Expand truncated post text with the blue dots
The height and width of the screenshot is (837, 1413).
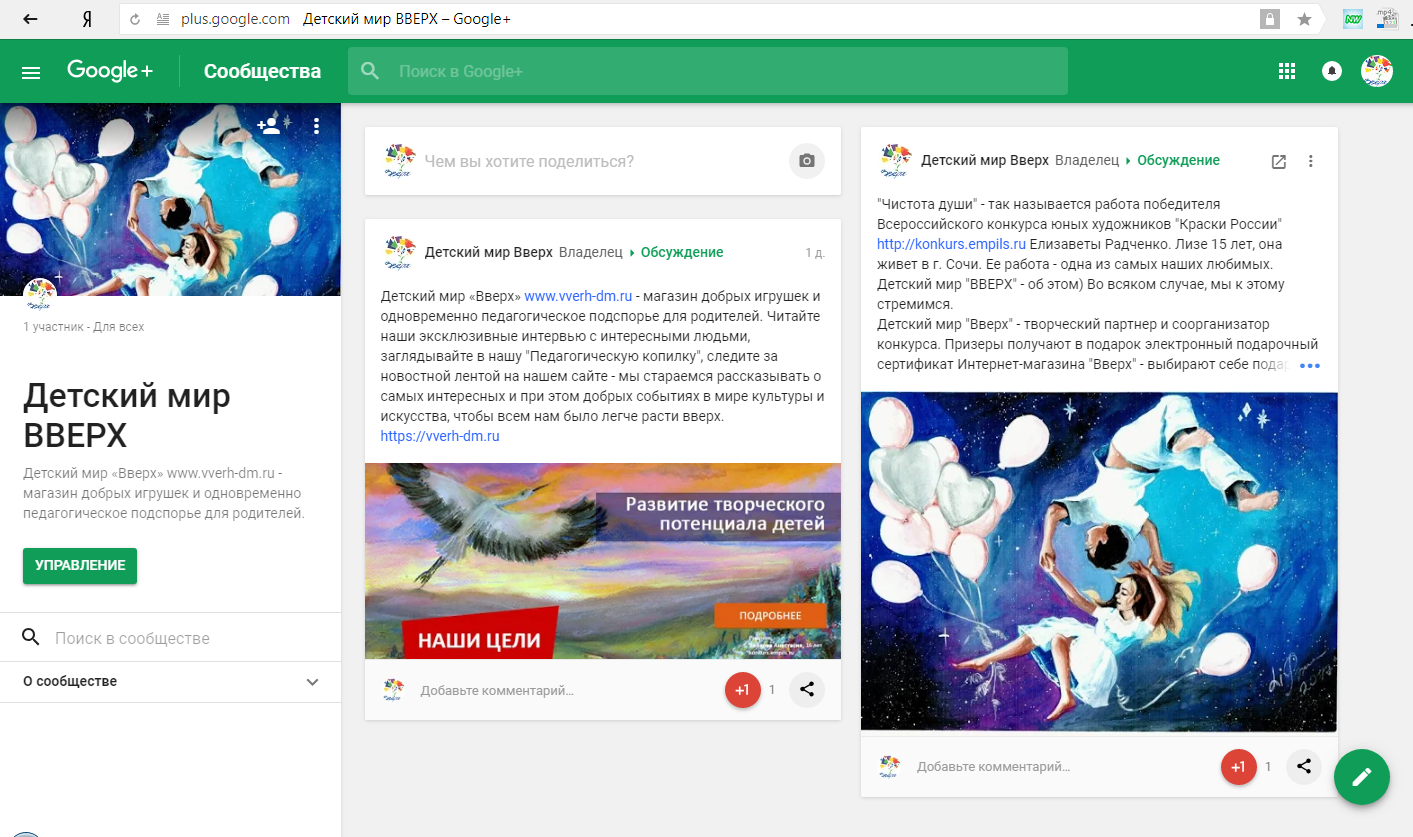point(1309,366)
